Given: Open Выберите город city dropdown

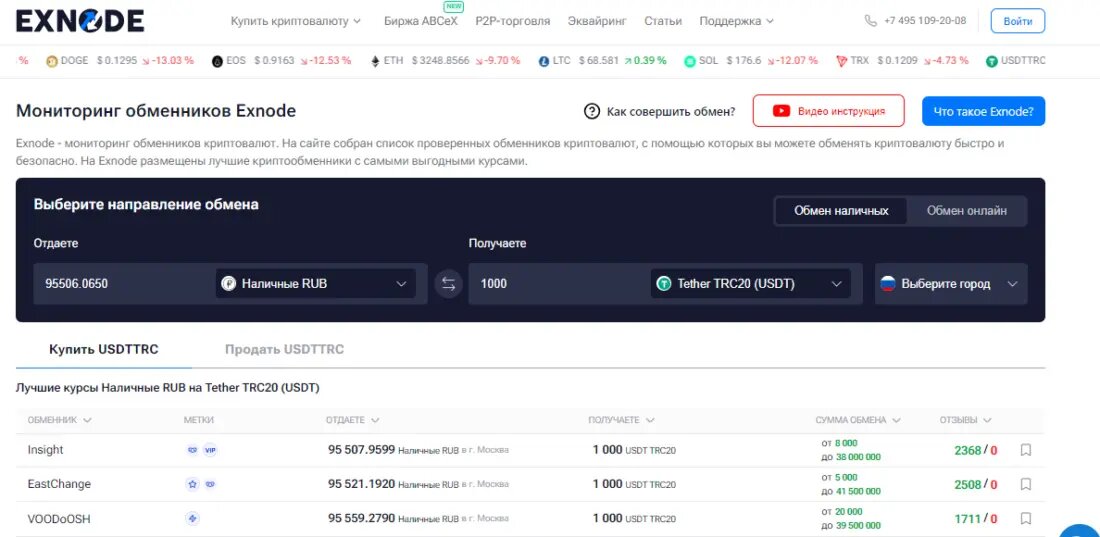Looking at the screenshot, I should [951, 284].
